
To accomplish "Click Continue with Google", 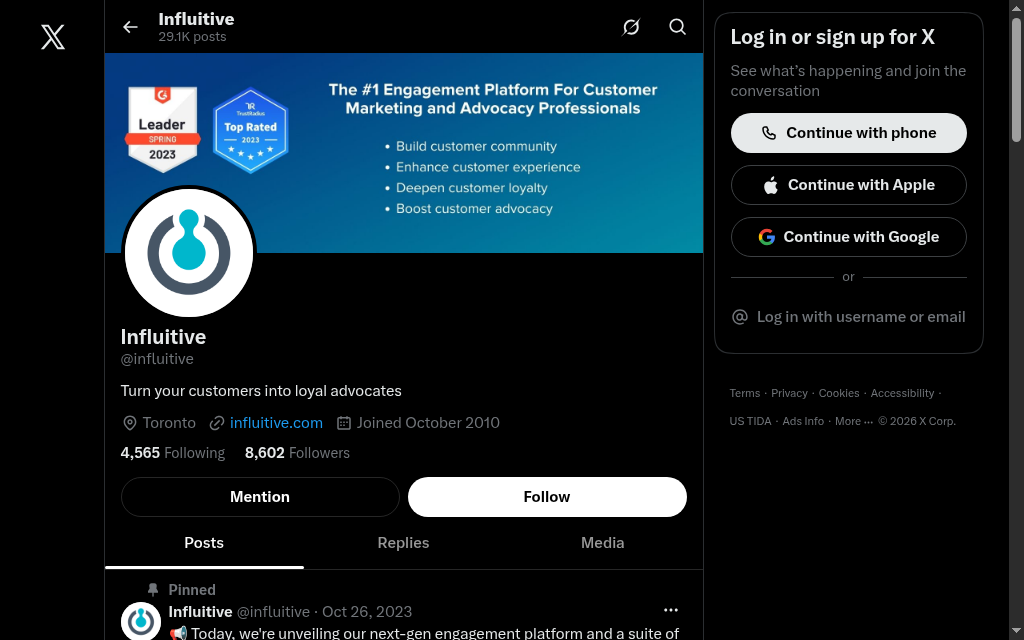I will point(848,237).
